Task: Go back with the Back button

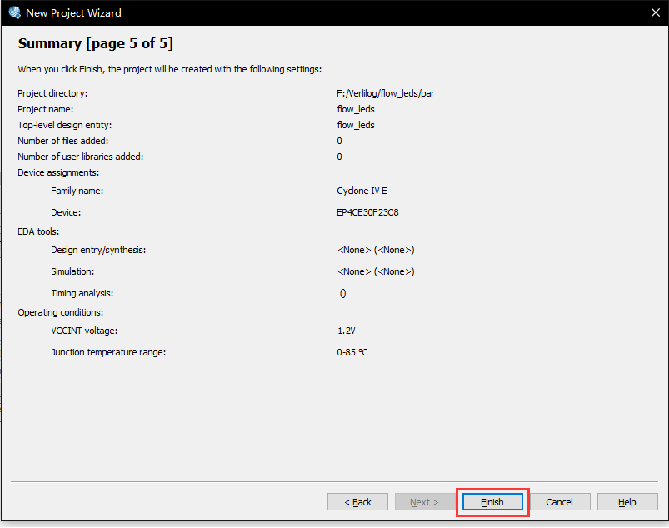Action: point(357,502)
